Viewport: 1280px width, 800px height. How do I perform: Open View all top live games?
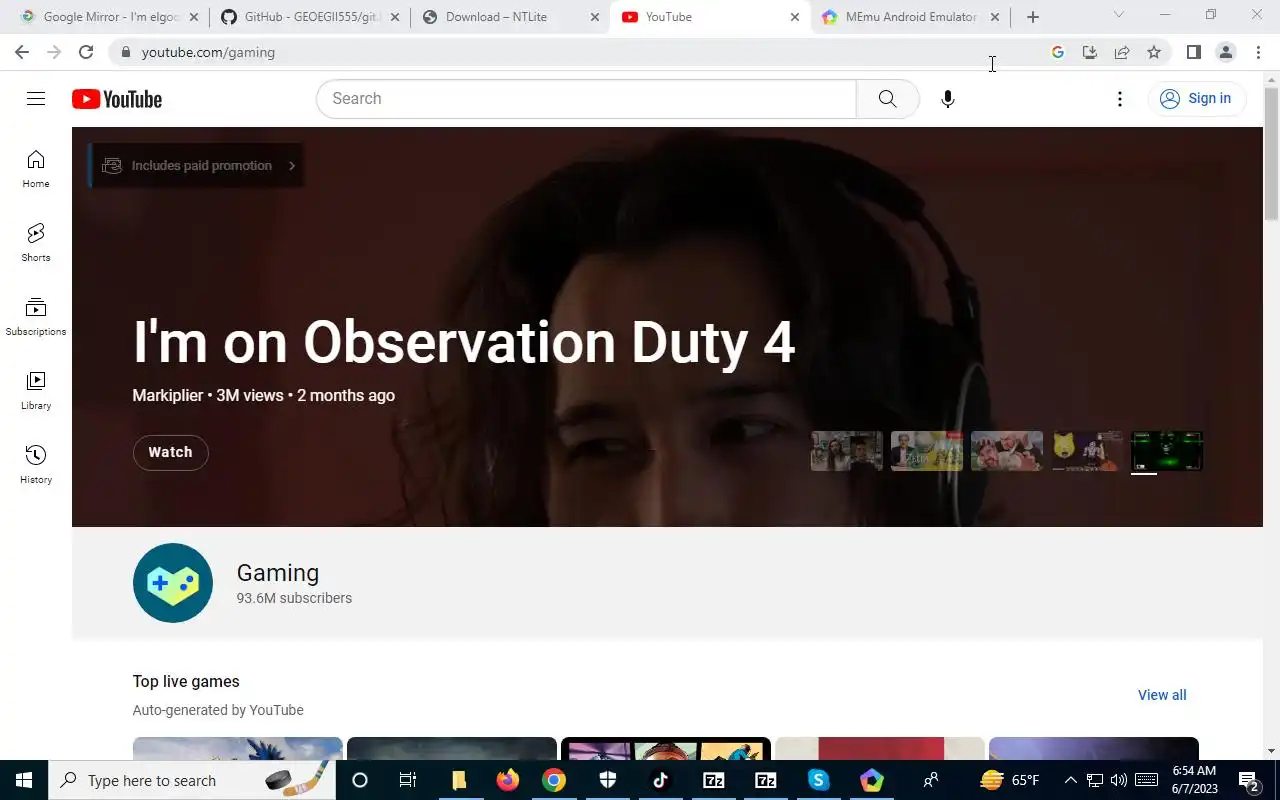[1162, 695]
